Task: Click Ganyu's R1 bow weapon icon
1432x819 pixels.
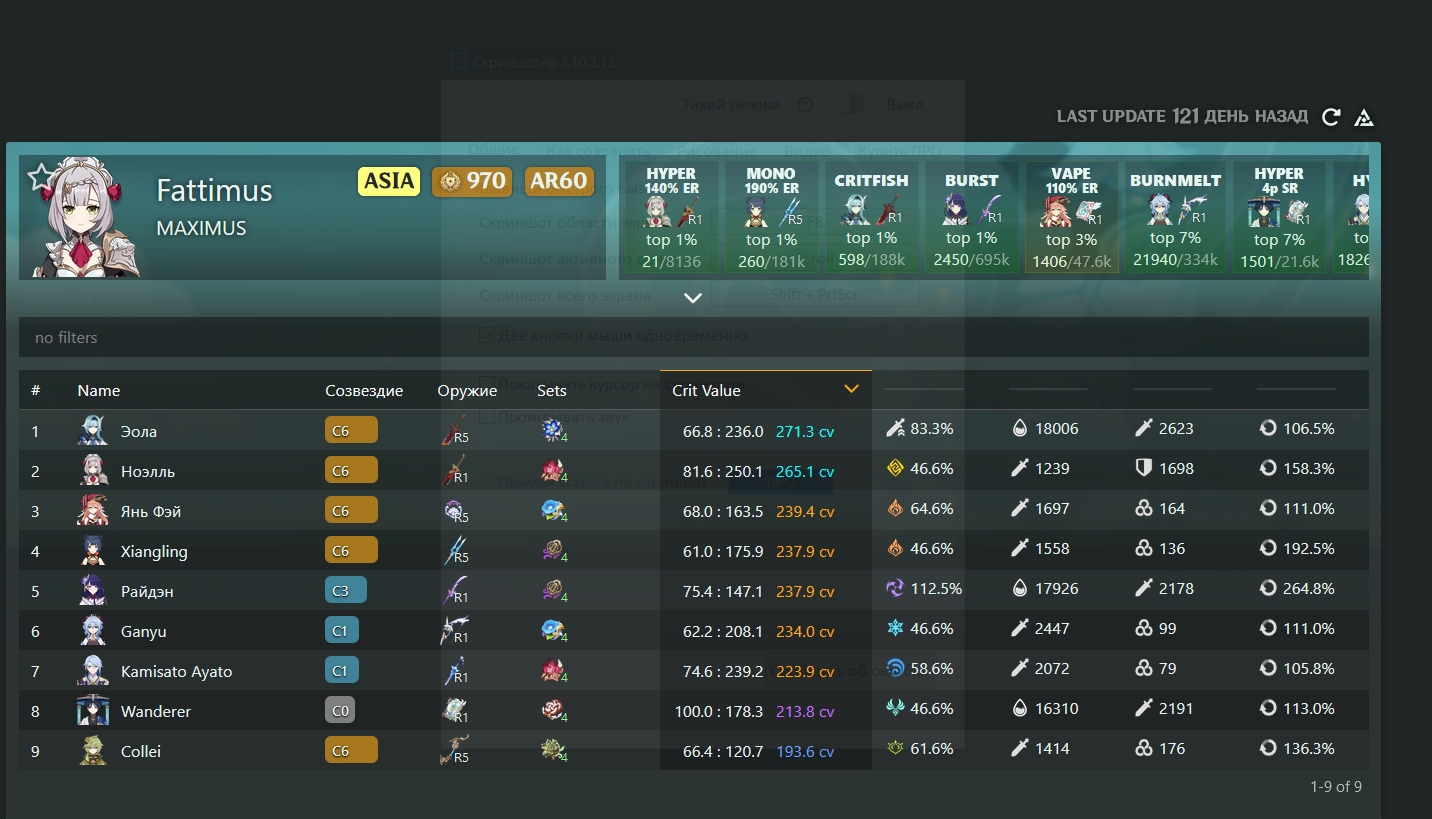Action: coord(454,631)
